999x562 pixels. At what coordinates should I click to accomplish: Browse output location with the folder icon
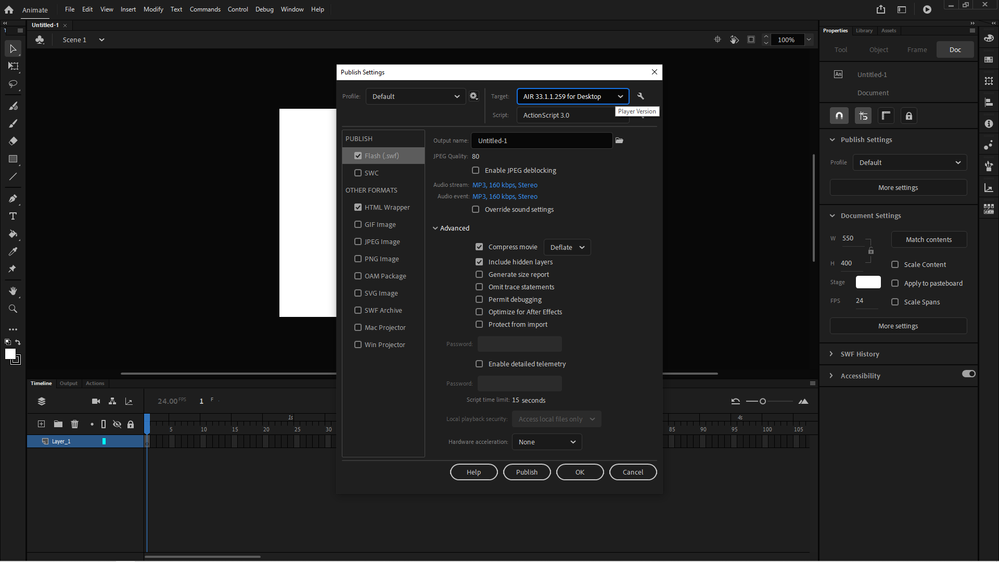tap(620, 141)
